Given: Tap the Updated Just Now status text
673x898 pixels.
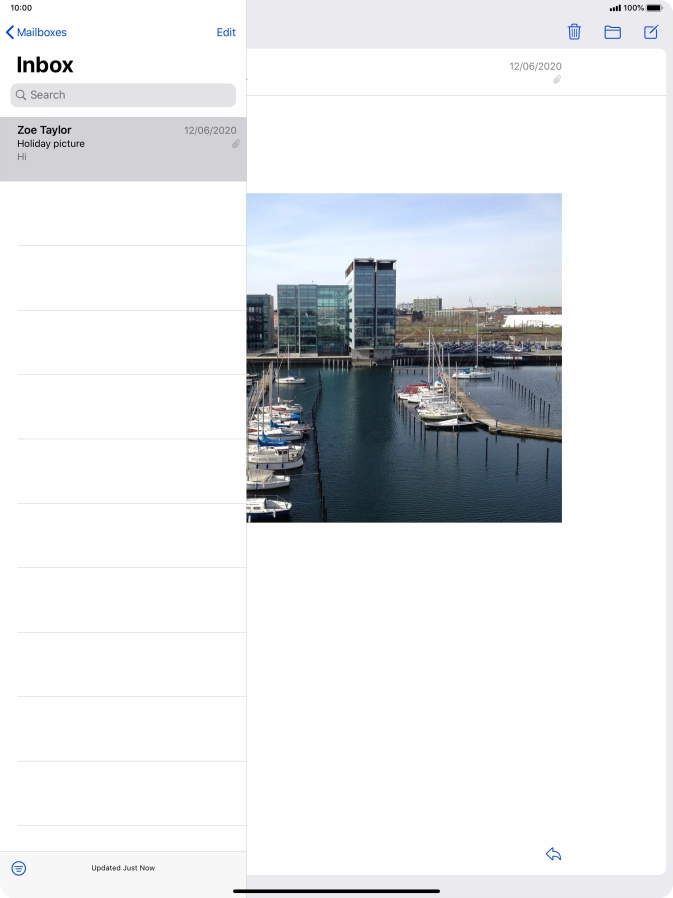Looking at the screenshot, I should [123, 868].
